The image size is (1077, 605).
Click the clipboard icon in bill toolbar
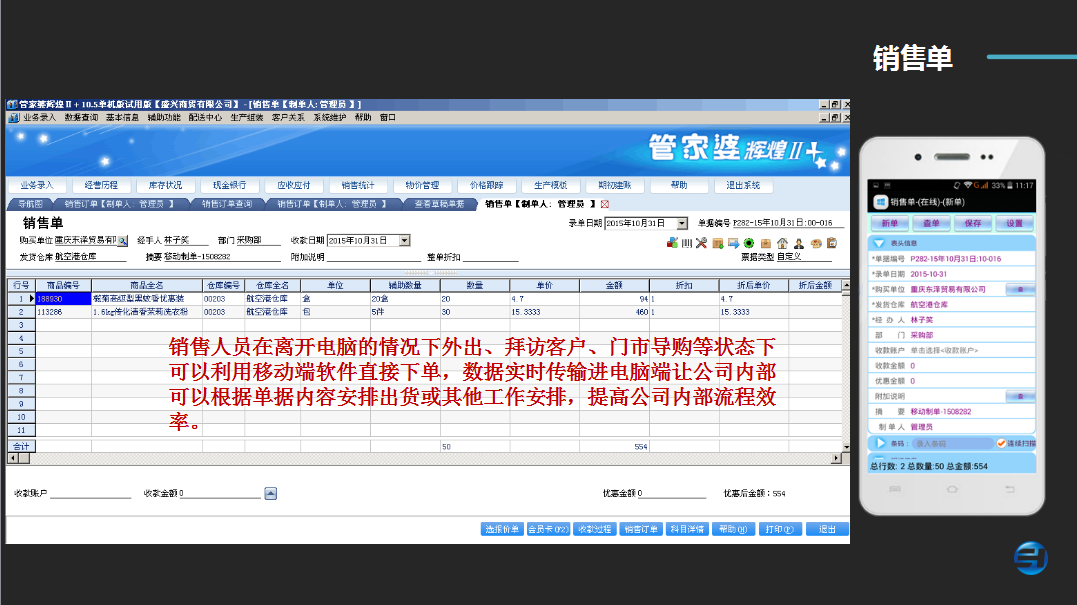point(832,243)
